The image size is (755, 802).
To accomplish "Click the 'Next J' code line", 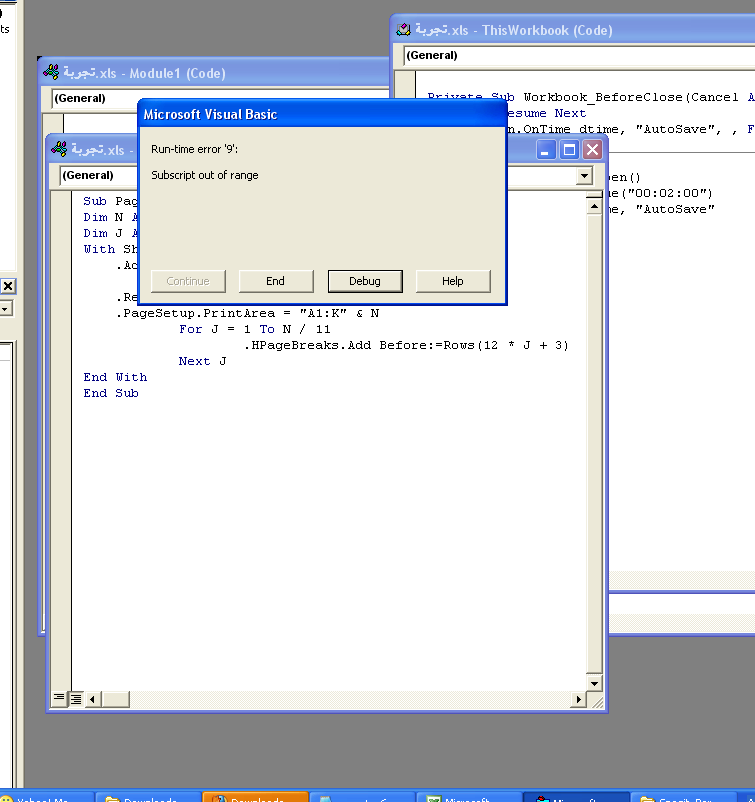I will (x=203, y=361).
